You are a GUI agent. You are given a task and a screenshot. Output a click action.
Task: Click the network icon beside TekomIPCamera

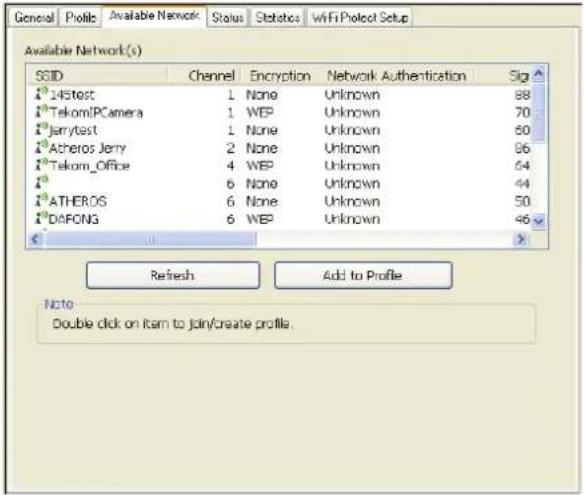tap(41, 111)
